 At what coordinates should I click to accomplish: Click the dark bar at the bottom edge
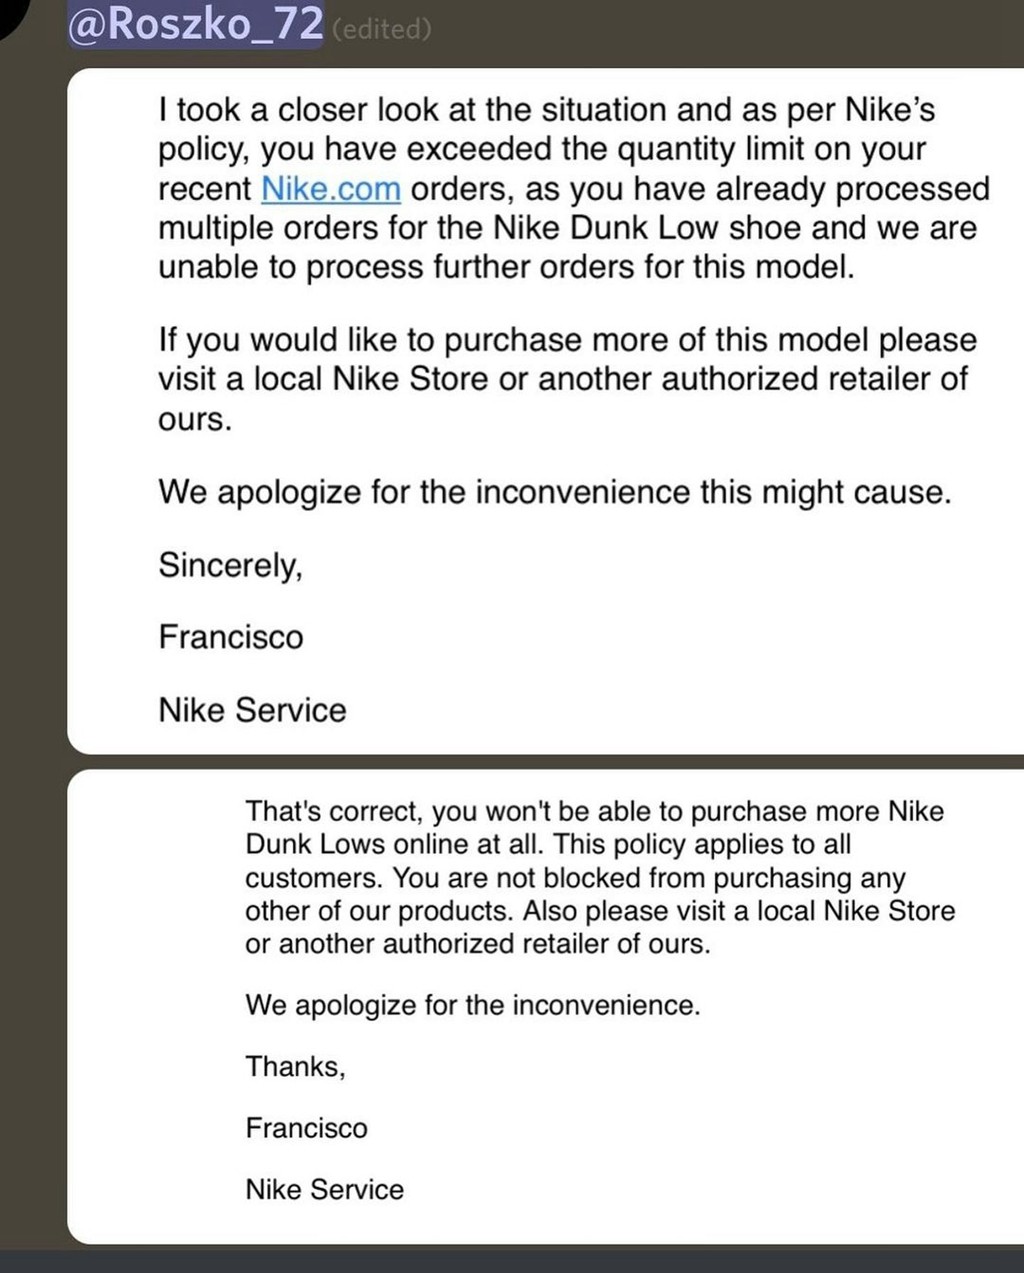(x=512, y=1260)
